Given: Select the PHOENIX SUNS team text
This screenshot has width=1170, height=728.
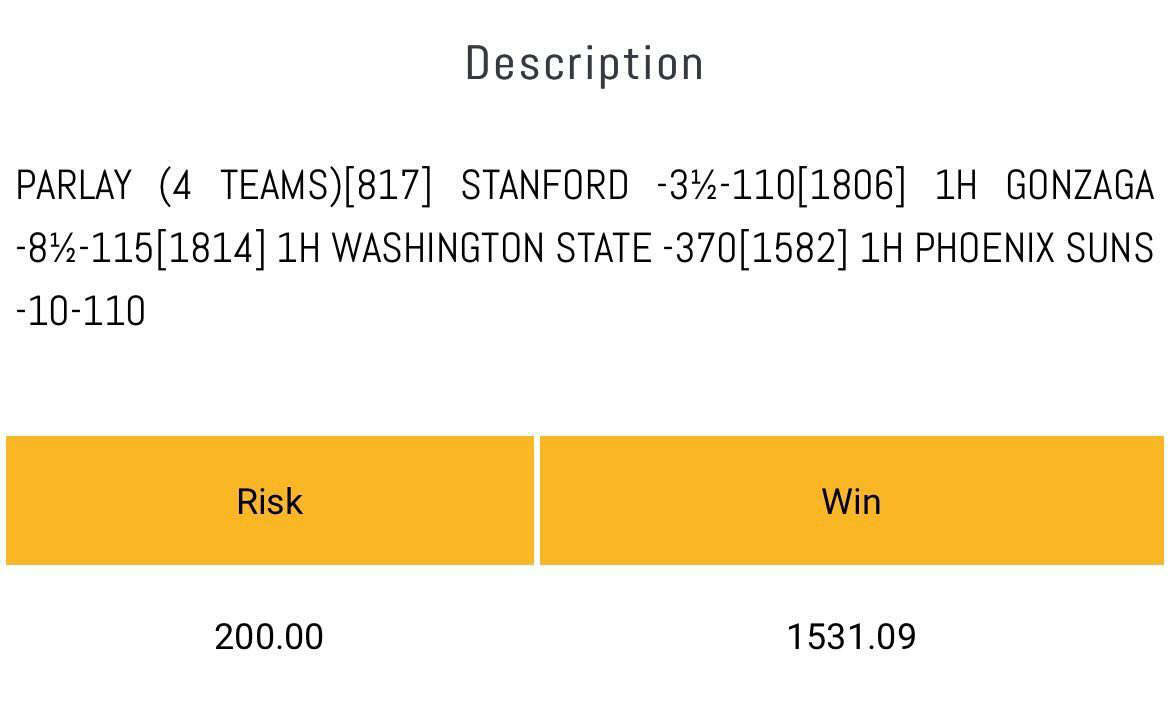Looking at the screenshot, I should 1034,248.
